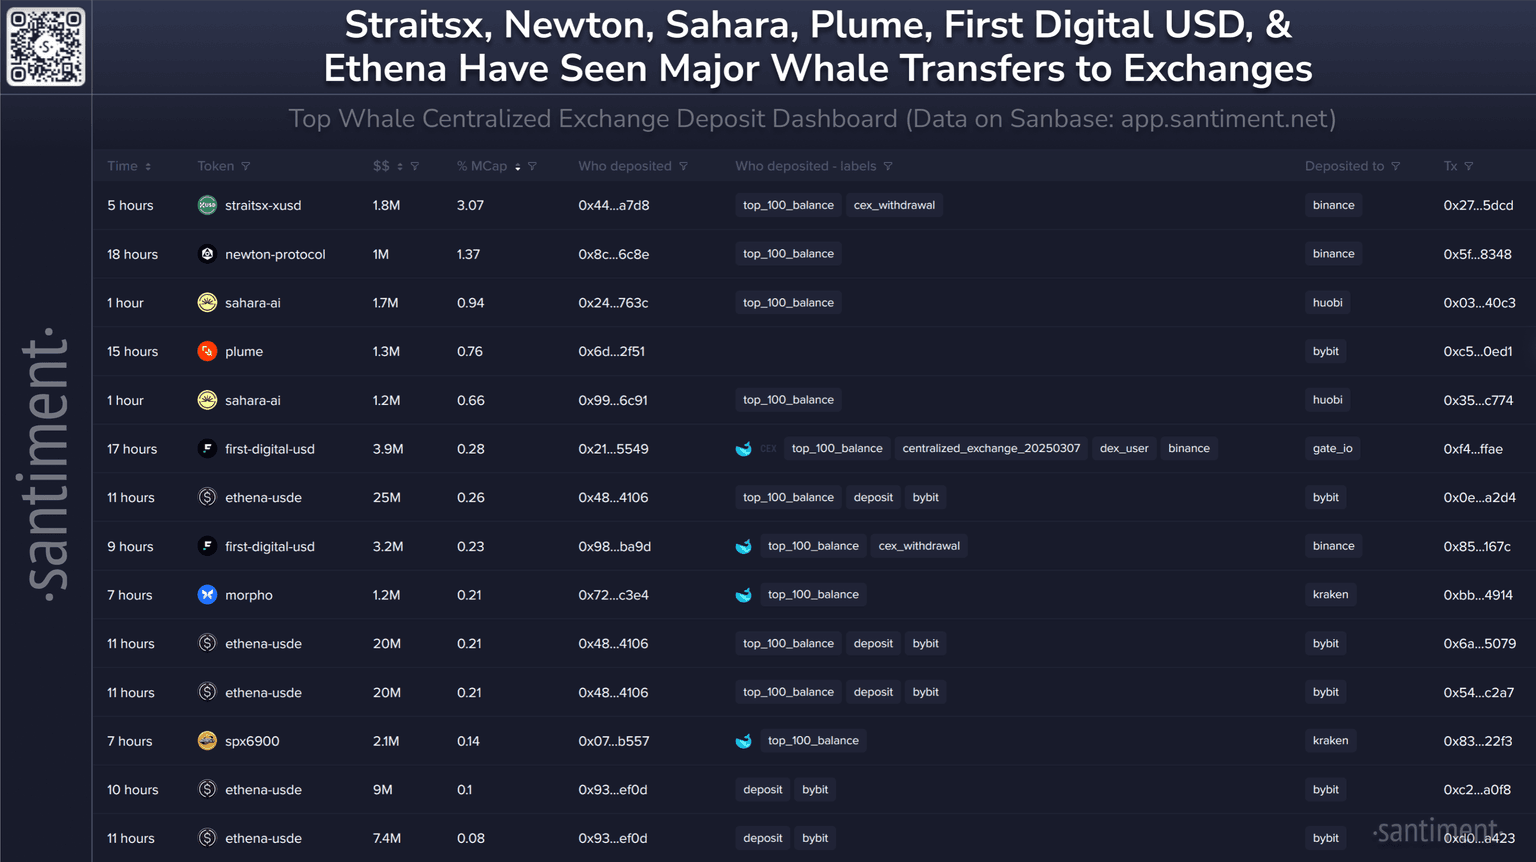Click depositor address 0x8c...6c8e

[613, 254]
